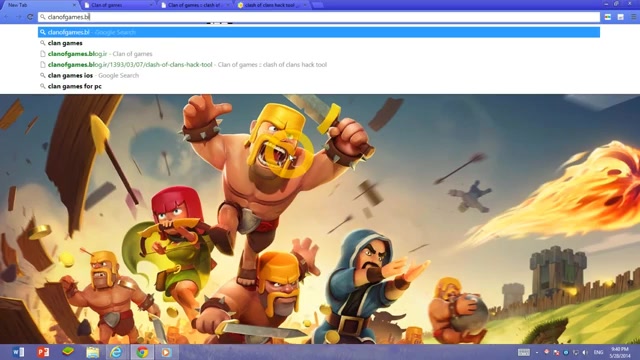Click the blue round tray icon
This screenshot has width=640, height=360.
pyautogui.click(x=566, y=352)
